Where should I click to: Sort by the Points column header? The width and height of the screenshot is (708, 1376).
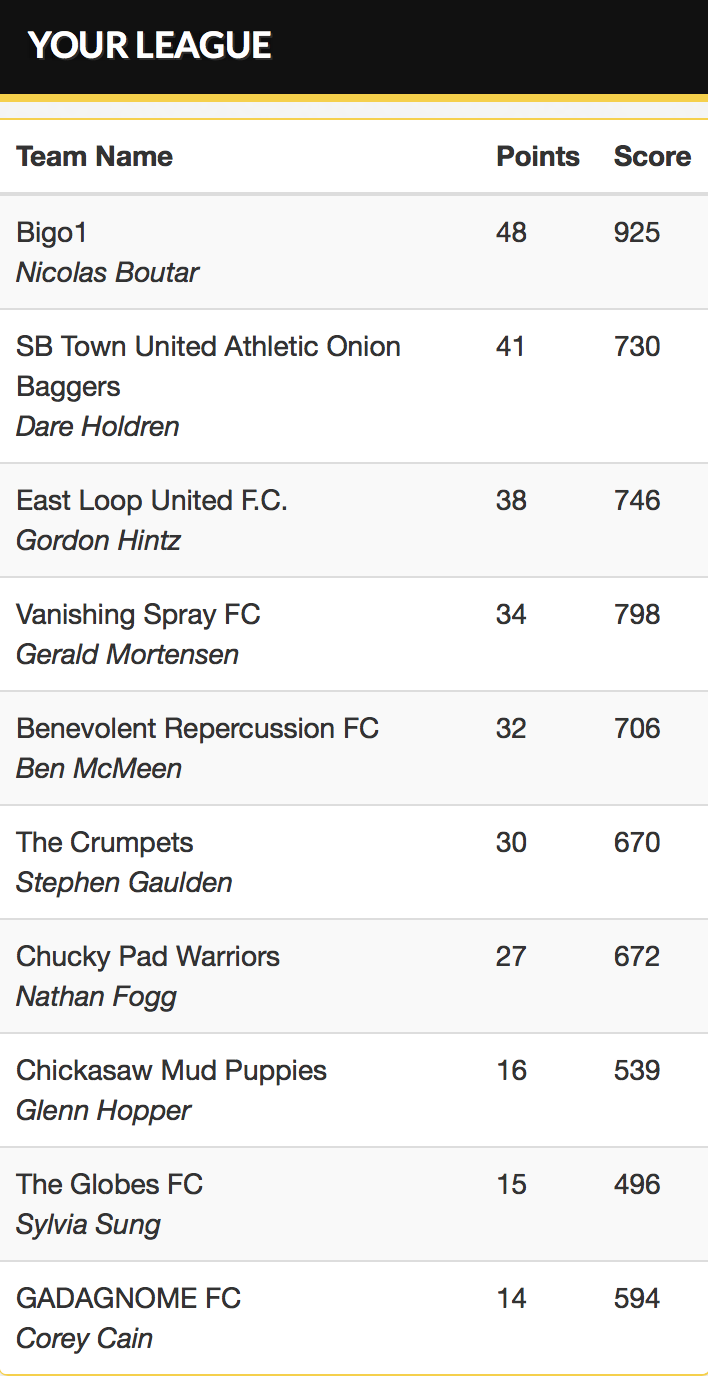pyautogui.click(x=538, y=156)
